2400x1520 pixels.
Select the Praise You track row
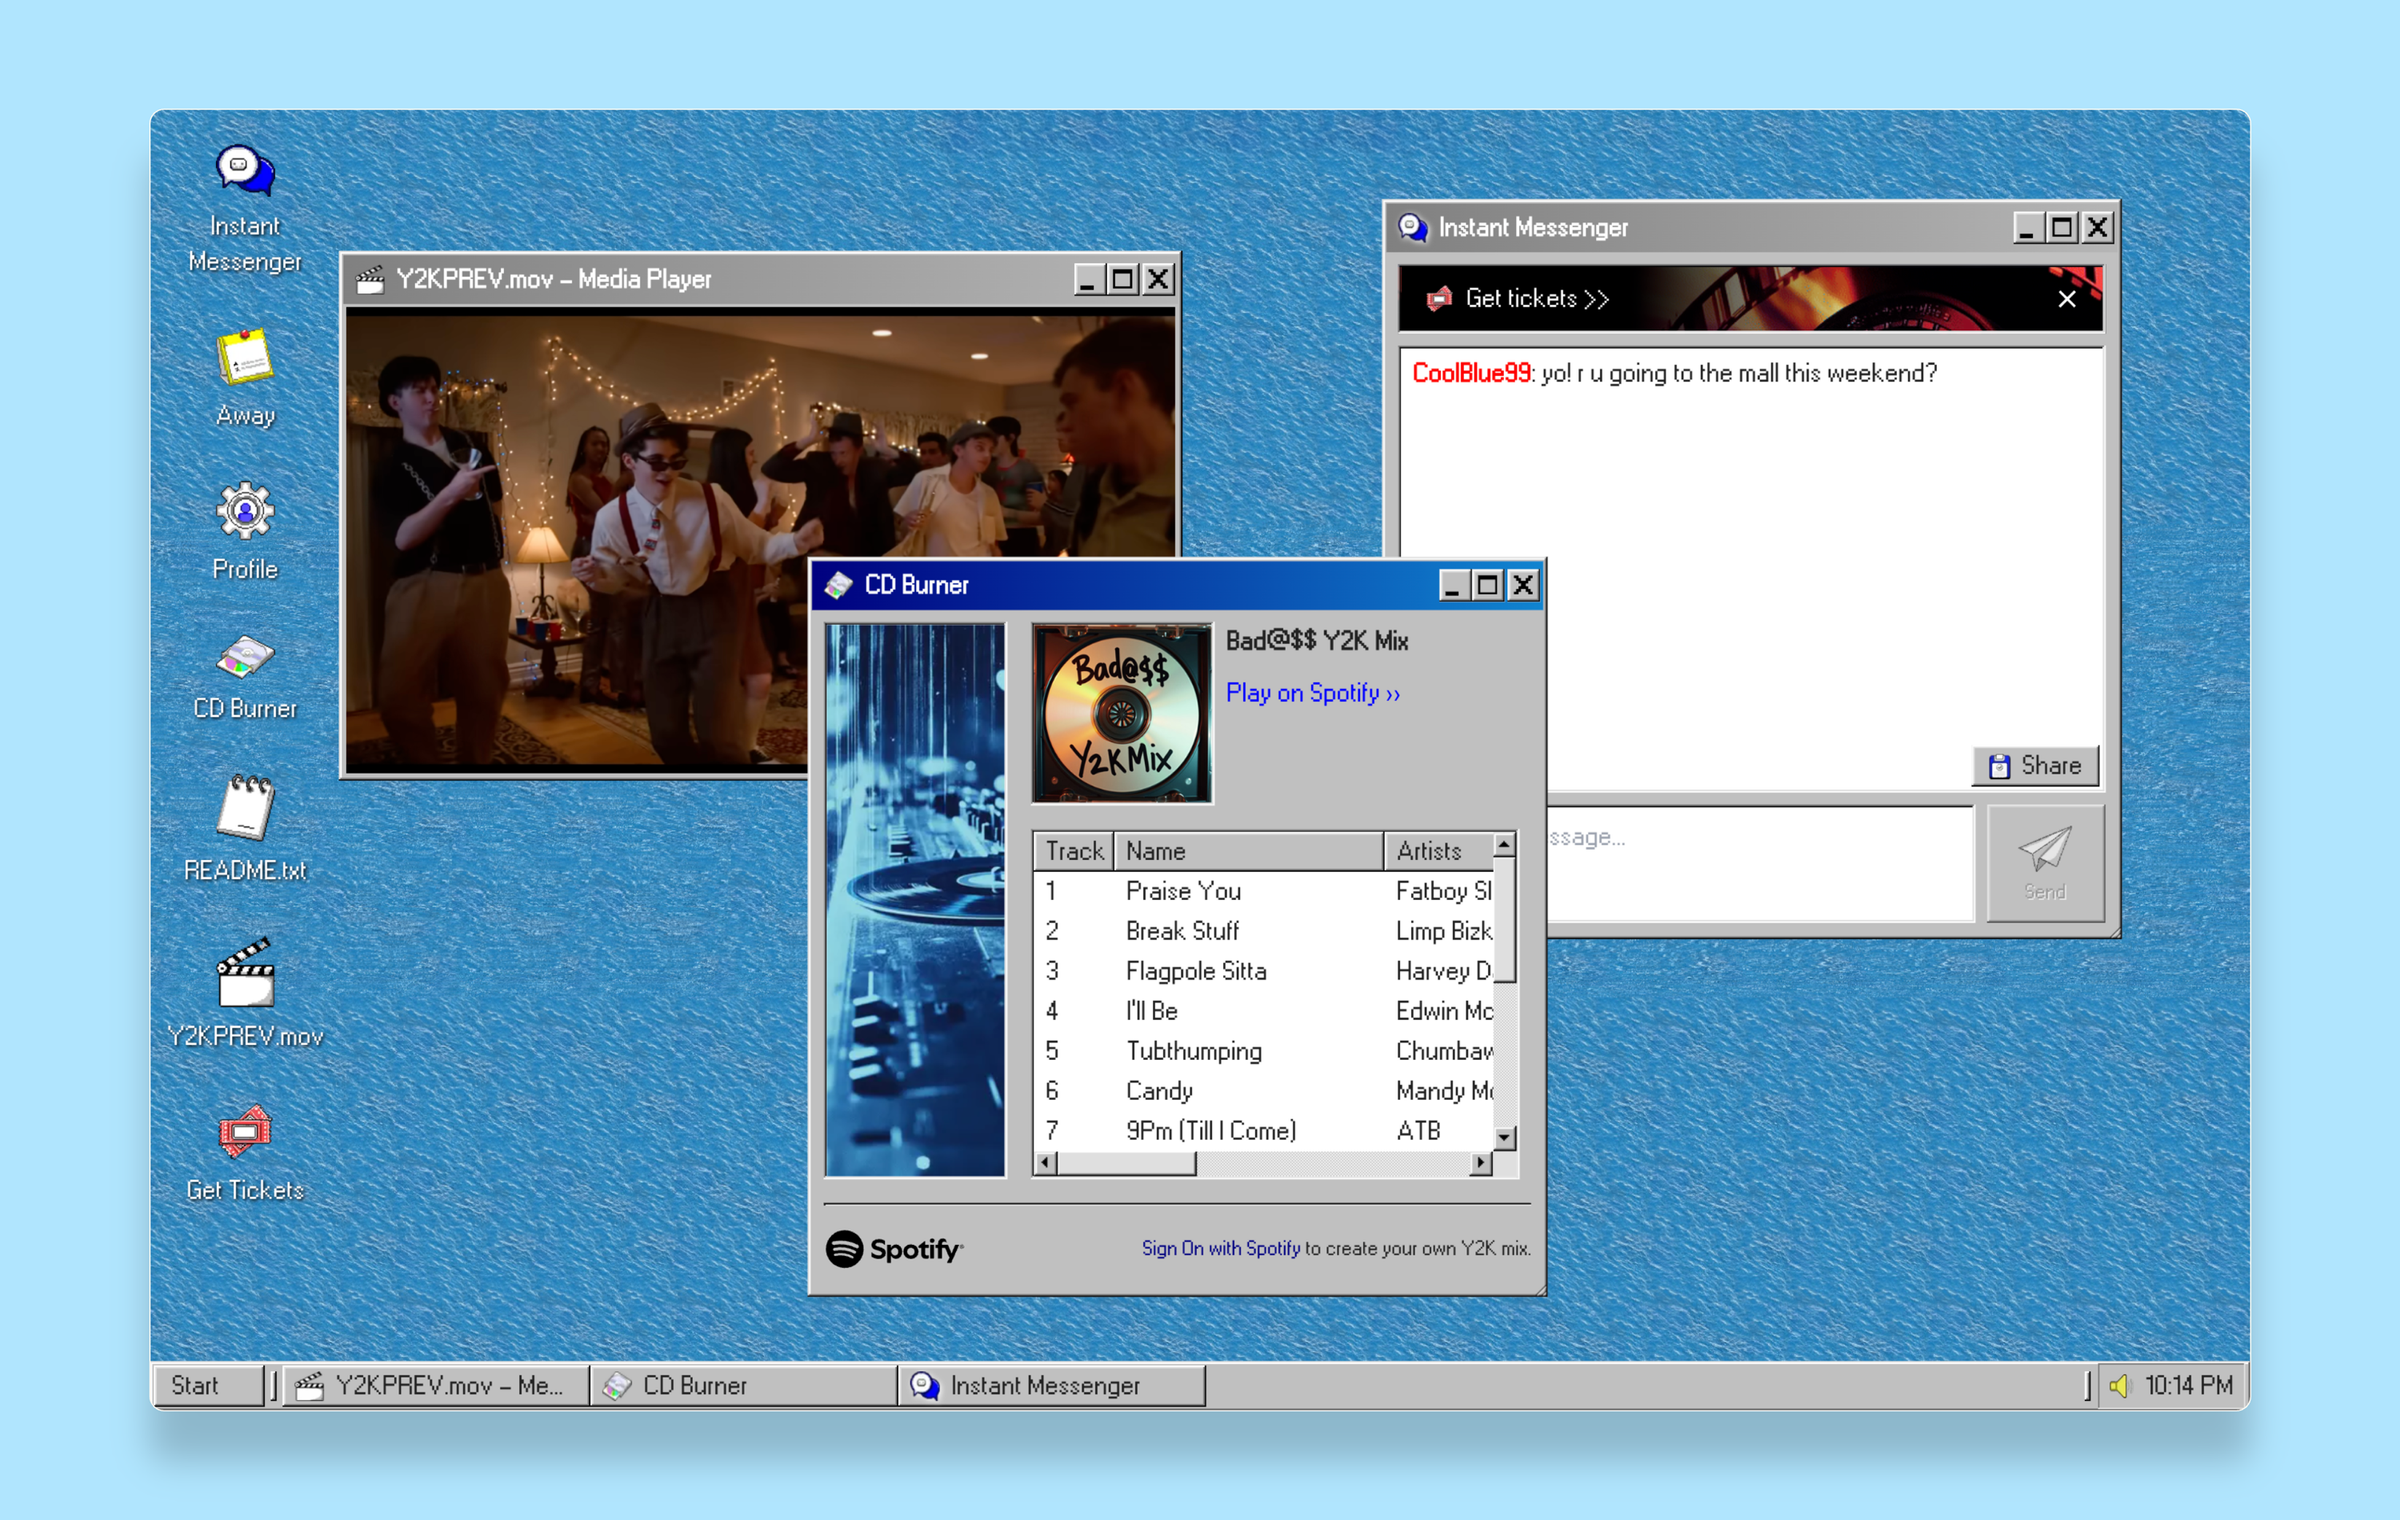[1264, 891]
